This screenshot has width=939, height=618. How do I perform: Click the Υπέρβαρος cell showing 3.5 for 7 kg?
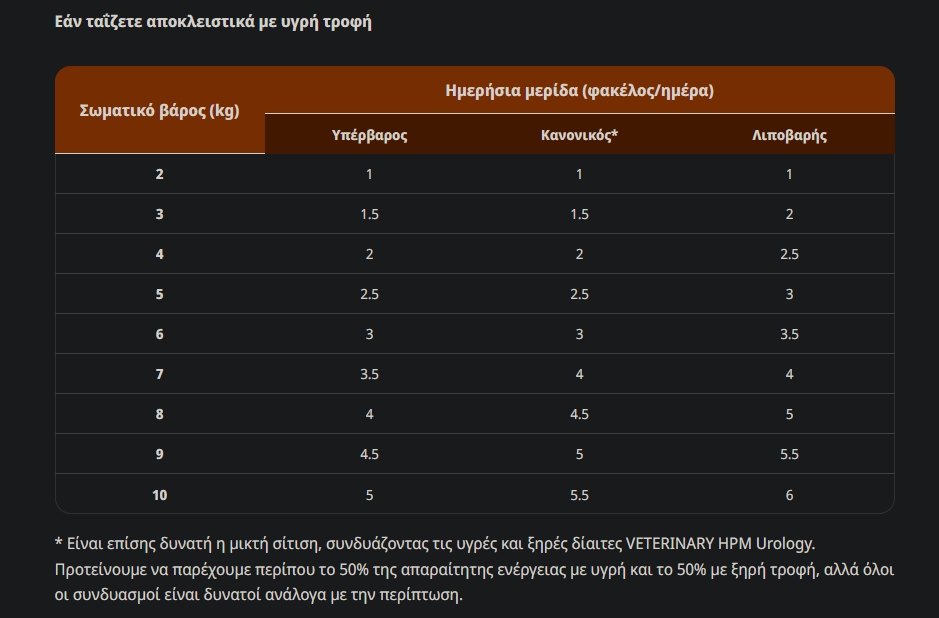point(369,374)
